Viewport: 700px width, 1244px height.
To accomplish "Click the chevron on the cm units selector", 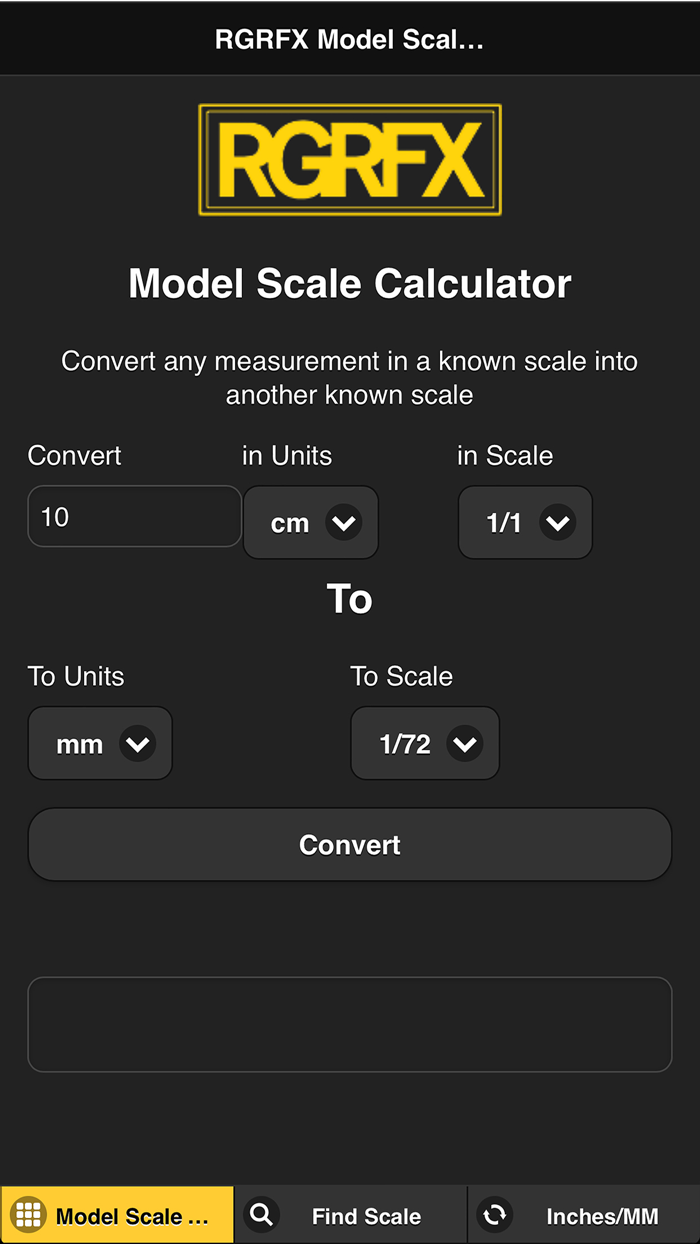I will pyautogui.click(x=345, y=522).
